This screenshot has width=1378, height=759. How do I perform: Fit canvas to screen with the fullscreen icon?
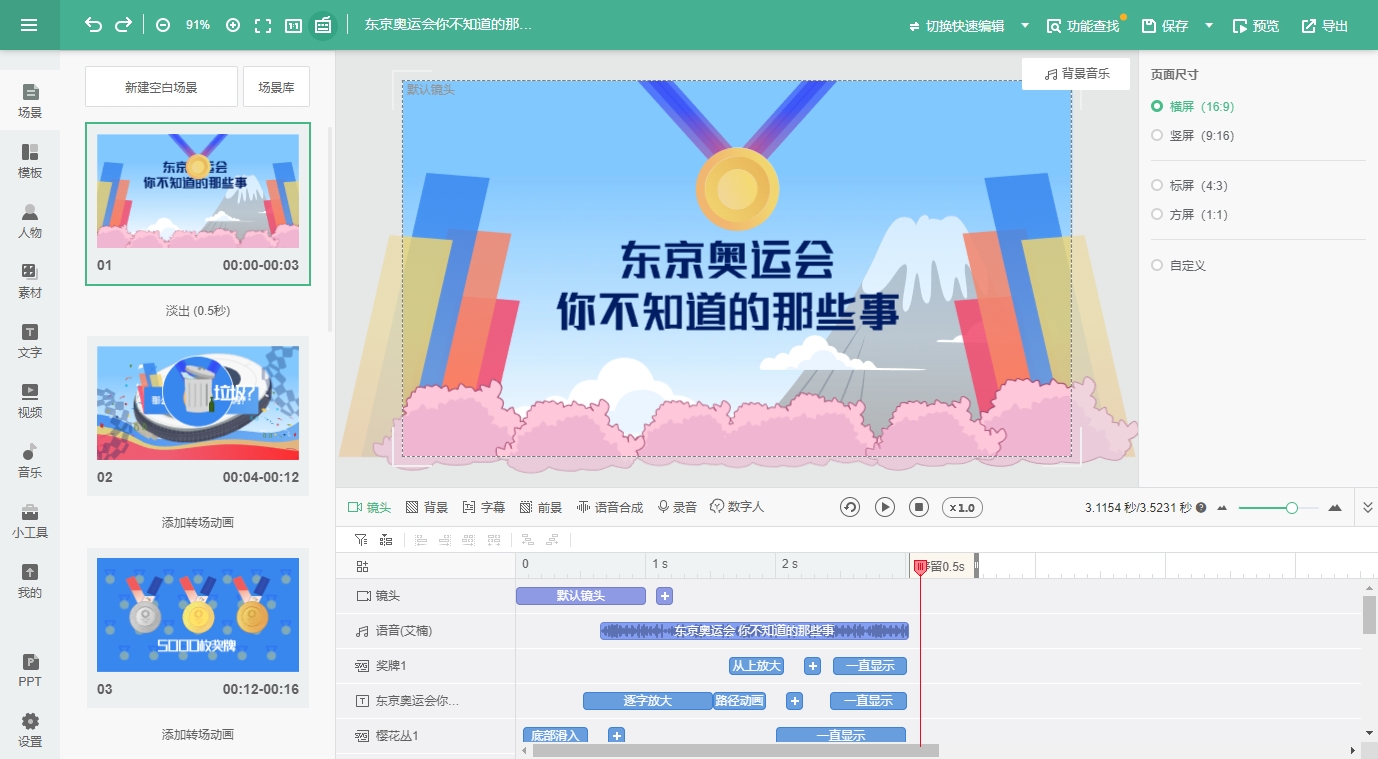263,25
